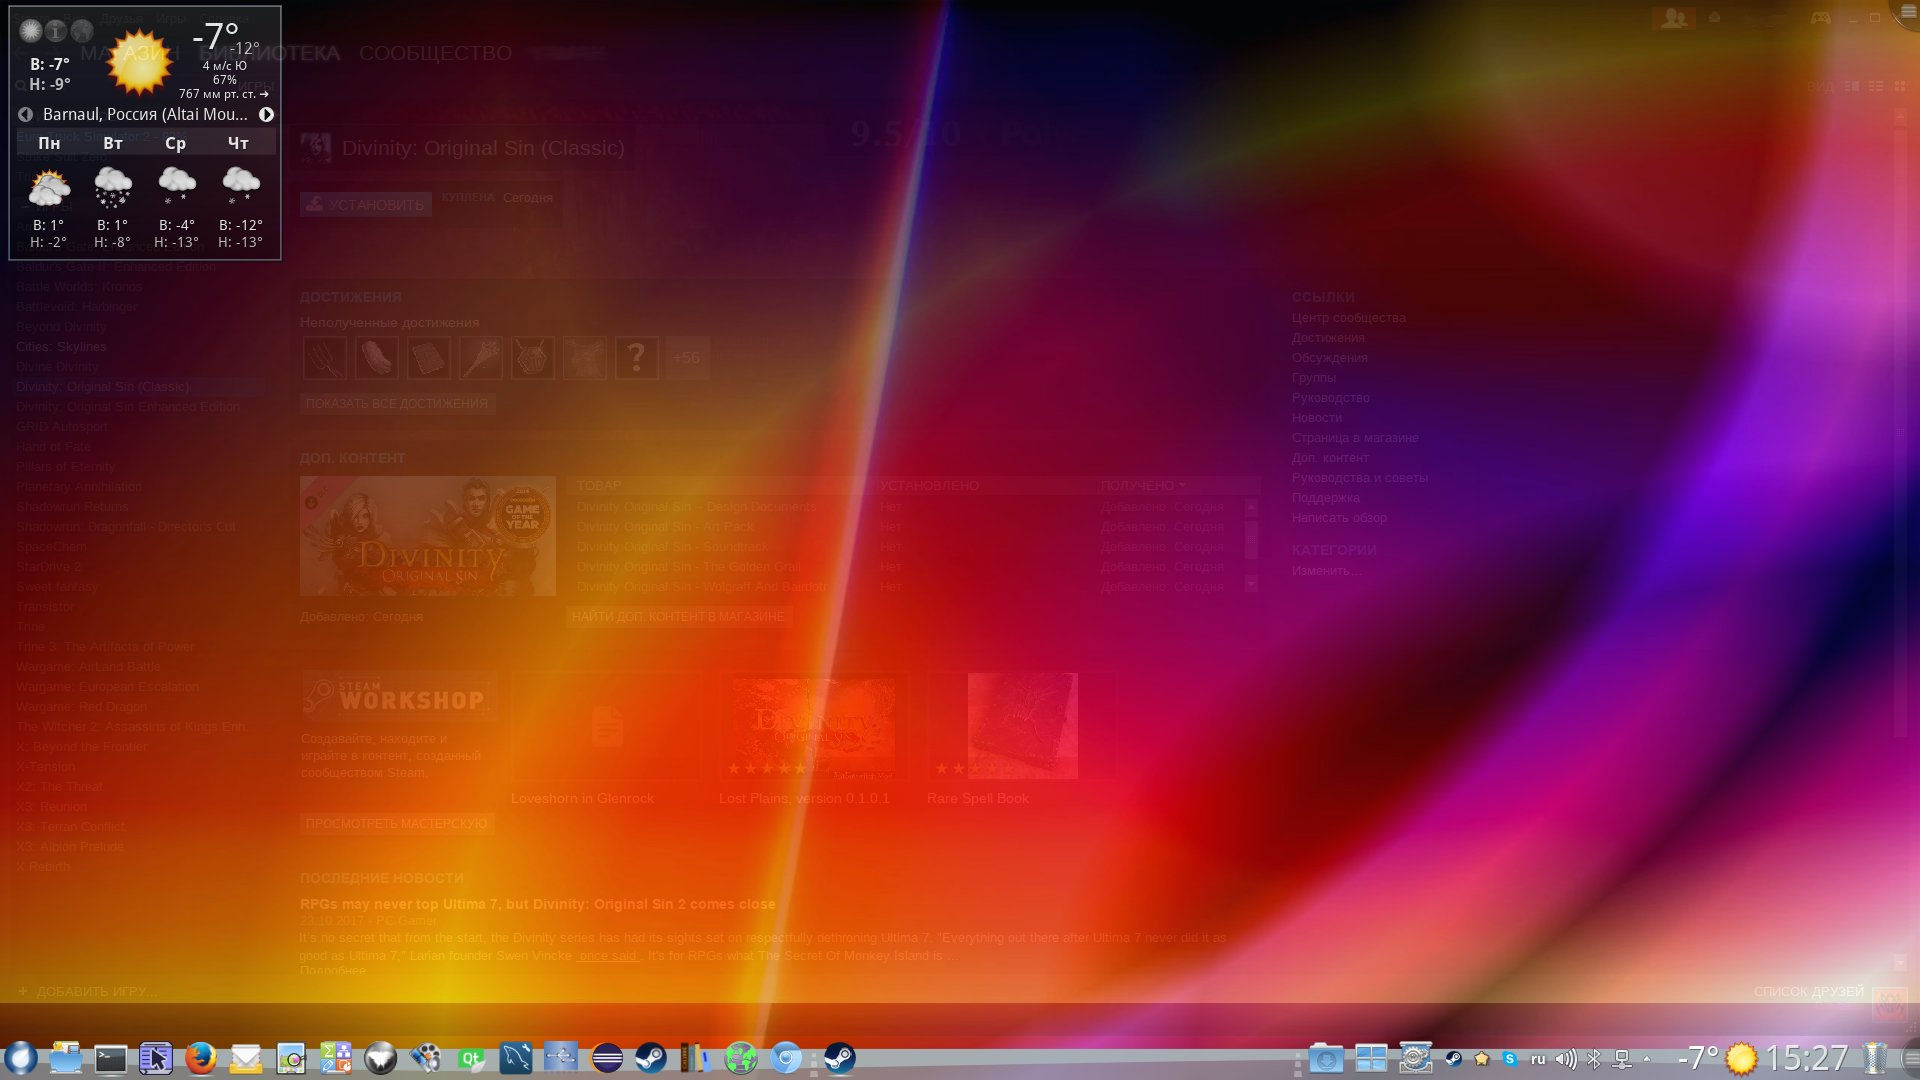Show next city in weather widget

pyautogui.click(x=266, y=114)
